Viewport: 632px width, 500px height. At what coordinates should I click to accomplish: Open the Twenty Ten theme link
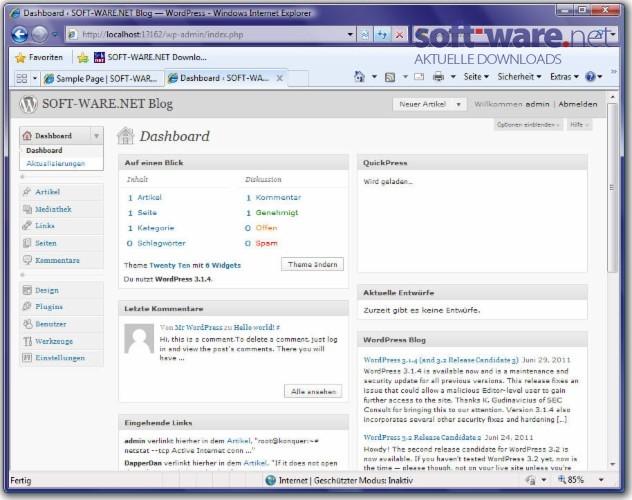click(170, 266)
